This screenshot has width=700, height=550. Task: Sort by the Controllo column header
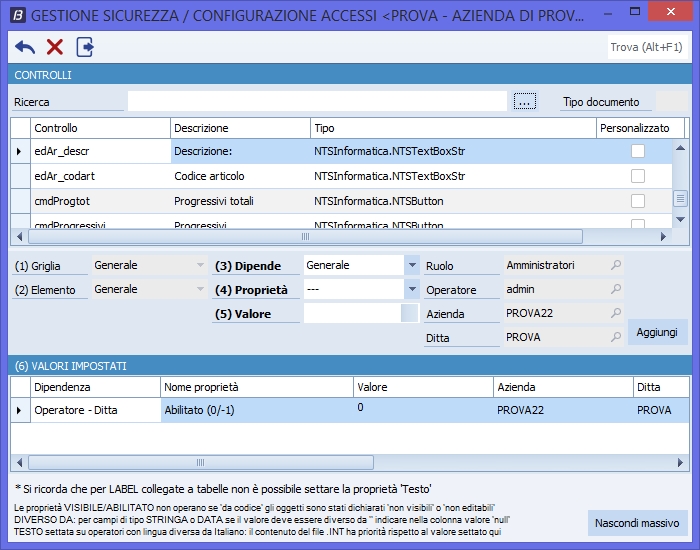pyautogui.click(x=100, y=128)
